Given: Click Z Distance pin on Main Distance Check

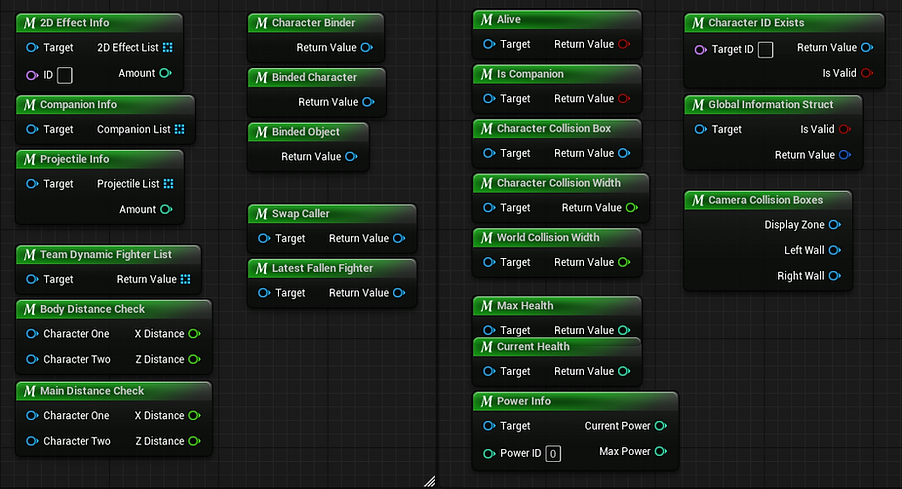Looking at the screenshot, I should (194, 441).
